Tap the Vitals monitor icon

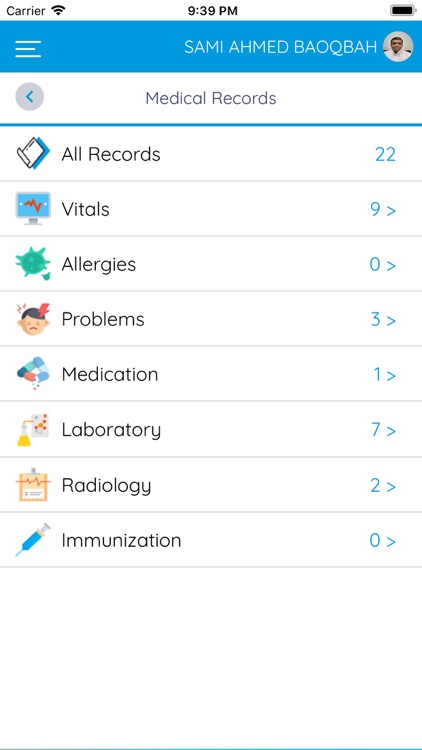(x=33, y=209)
